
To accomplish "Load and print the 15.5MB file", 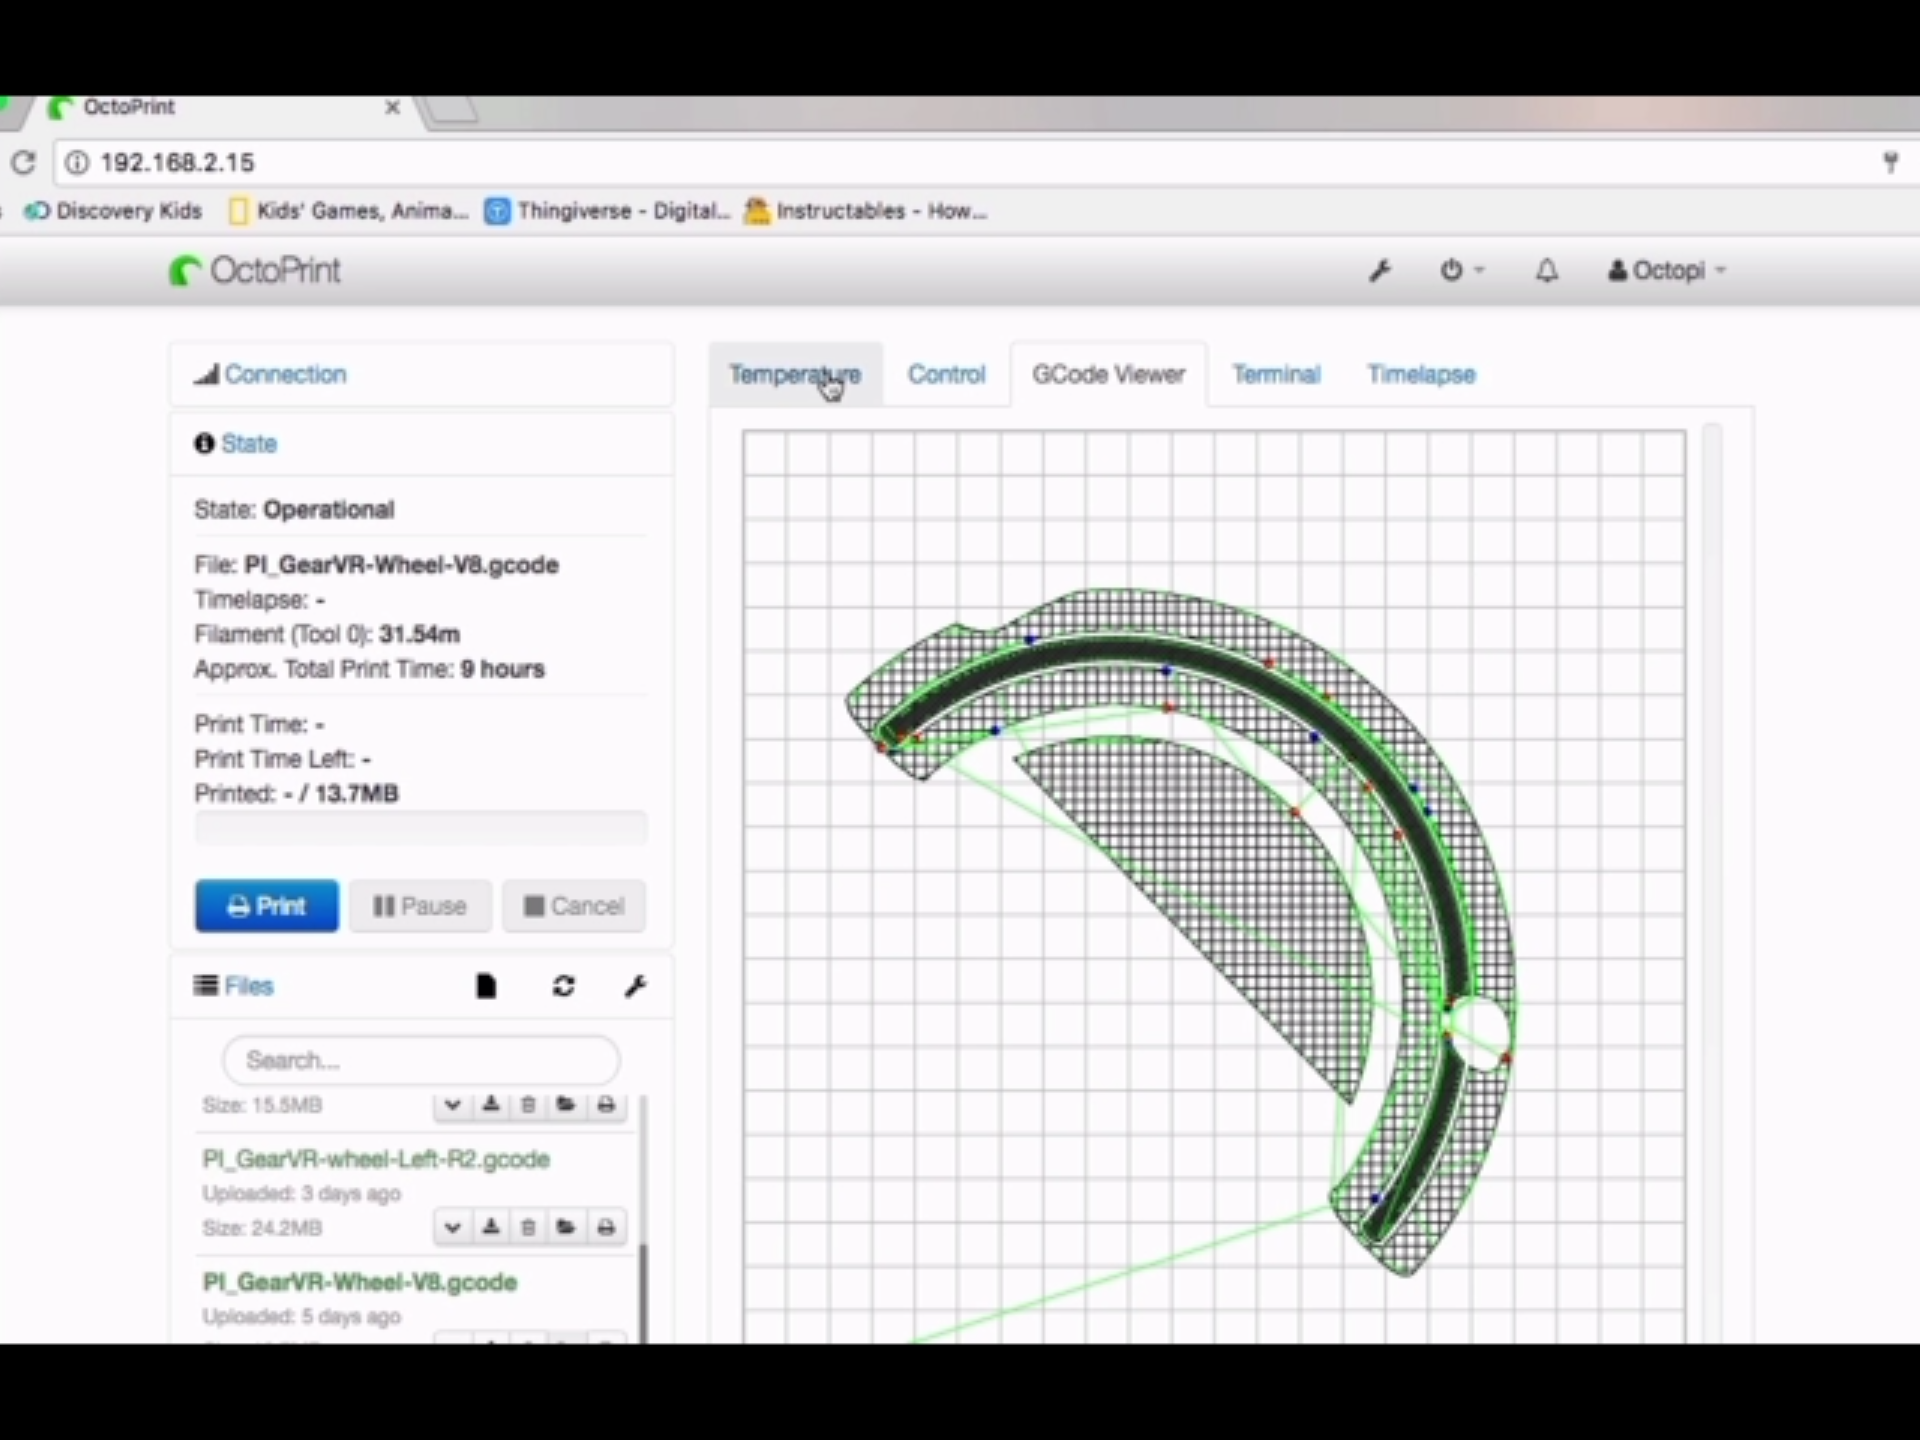I will [606, 1105].
